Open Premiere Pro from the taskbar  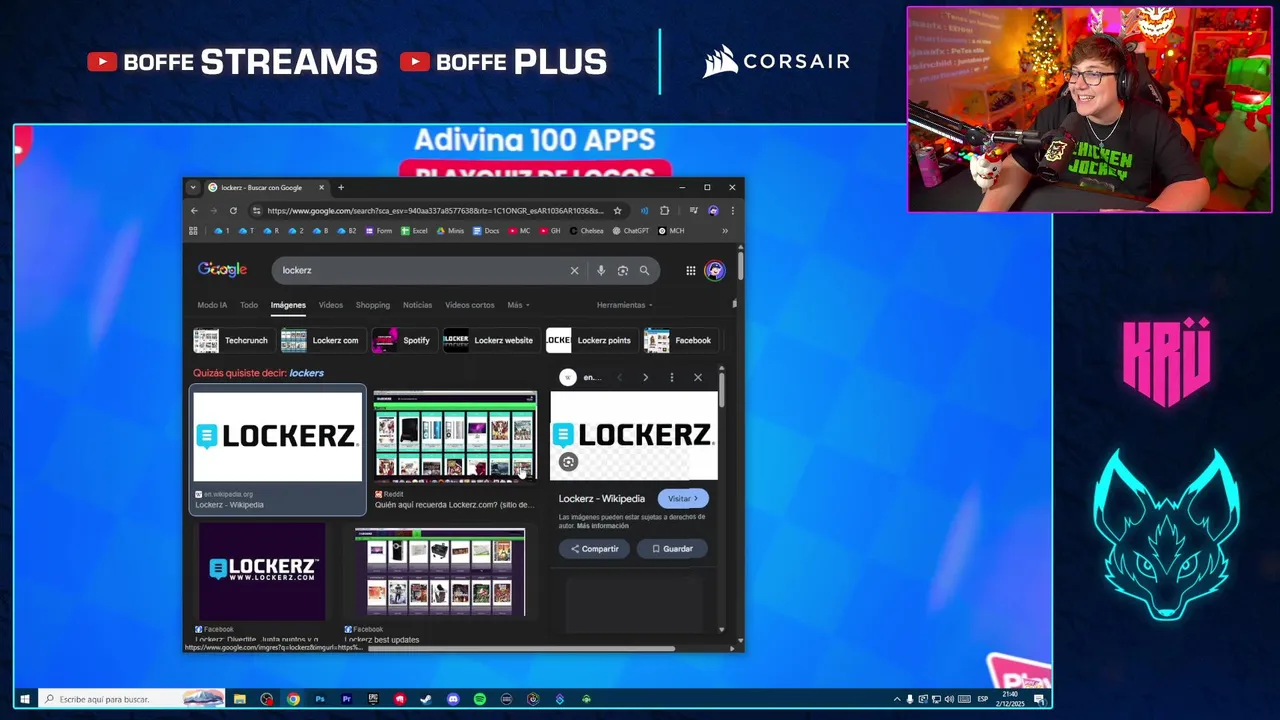347,699
